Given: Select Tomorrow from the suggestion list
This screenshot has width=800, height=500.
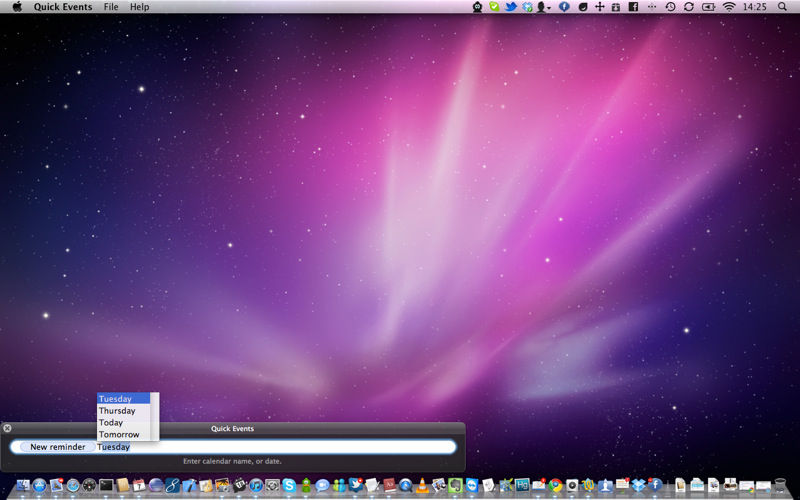Looking at the screenshot, I should (123, 434).
